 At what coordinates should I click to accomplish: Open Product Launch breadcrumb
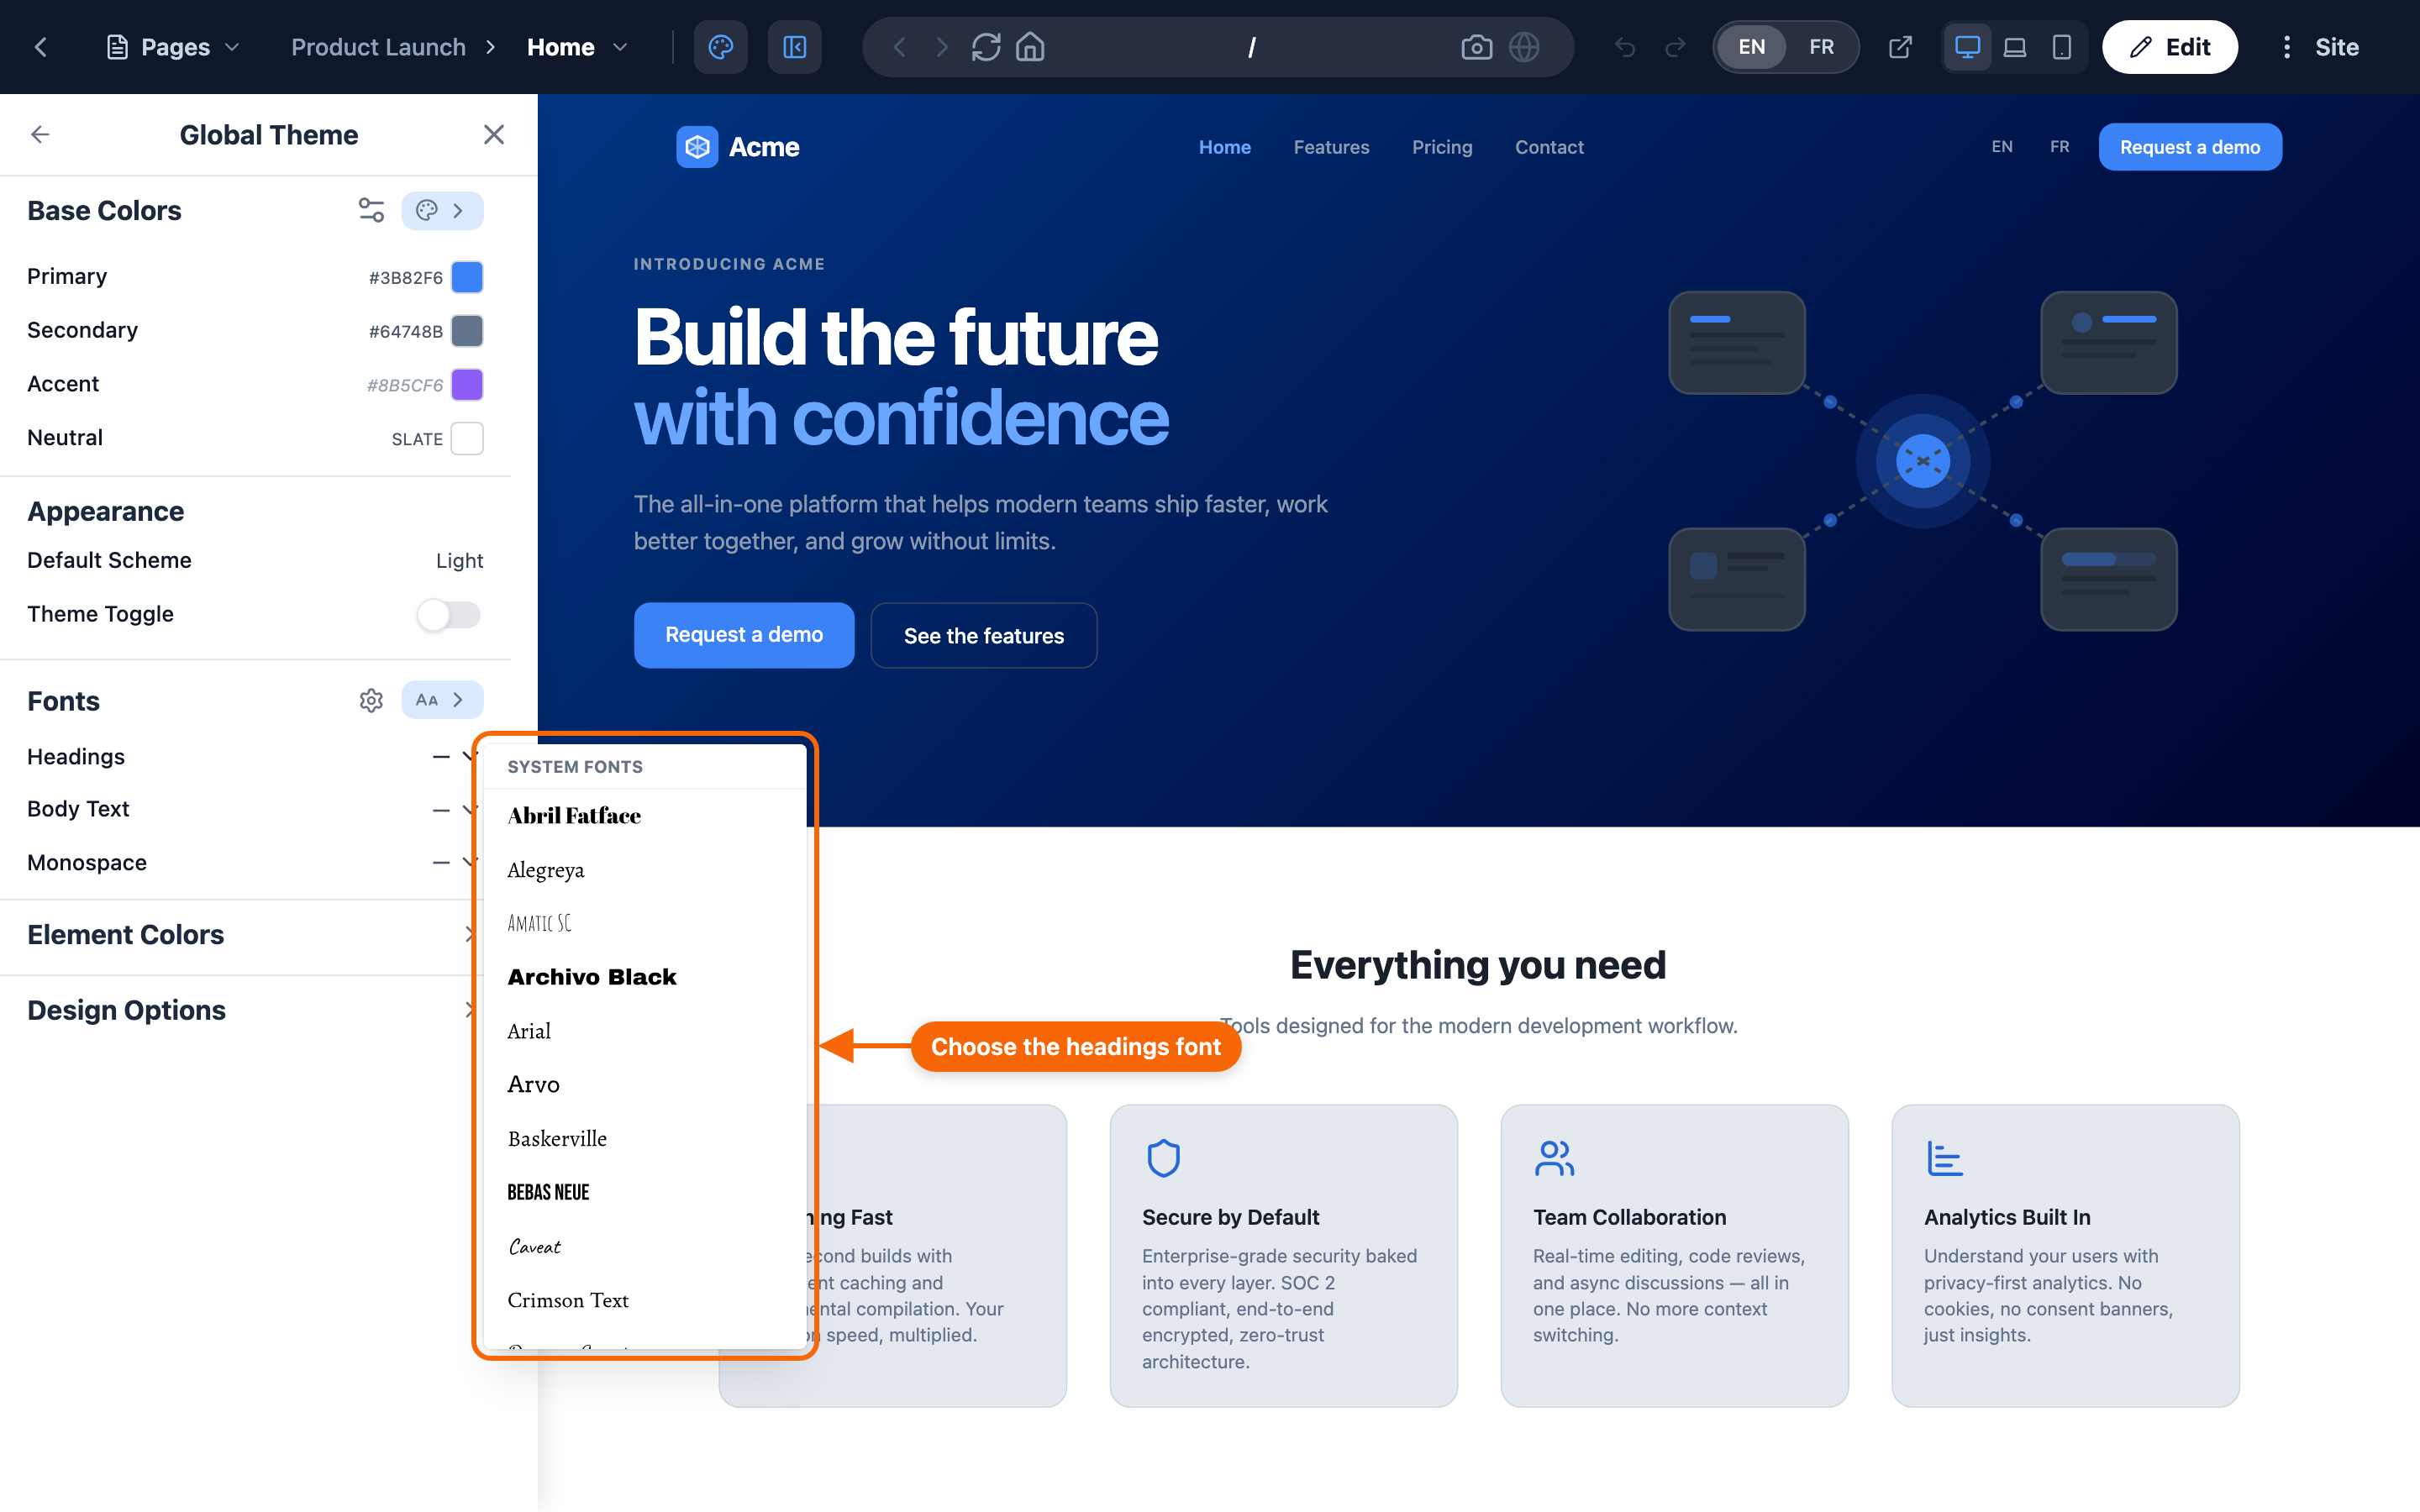pos(378,47)
